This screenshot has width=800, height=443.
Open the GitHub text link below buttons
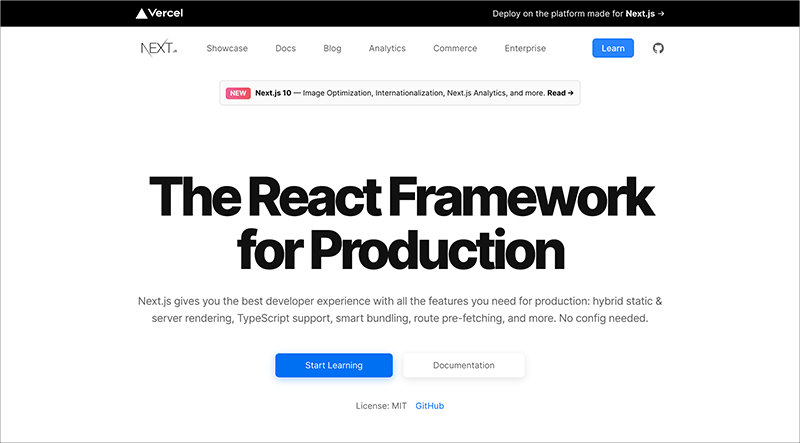click(x=429, y=406)
